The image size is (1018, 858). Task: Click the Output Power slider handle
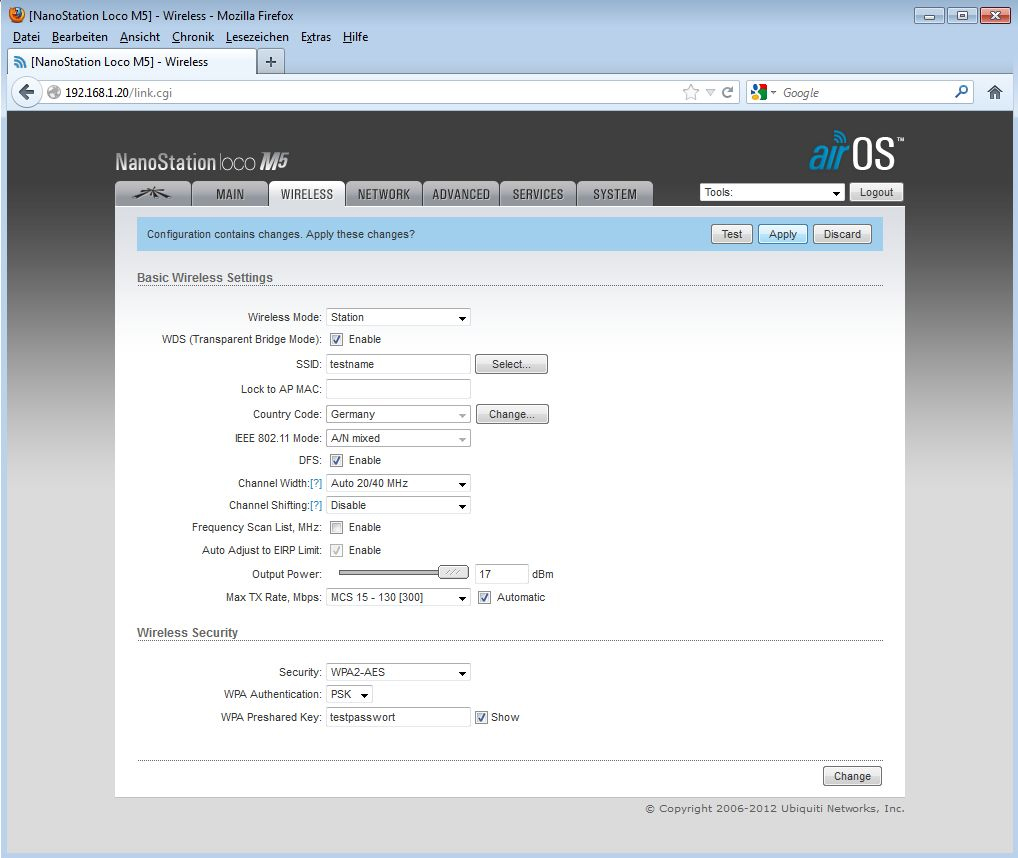pyautogui.click(x=453, y=572)
